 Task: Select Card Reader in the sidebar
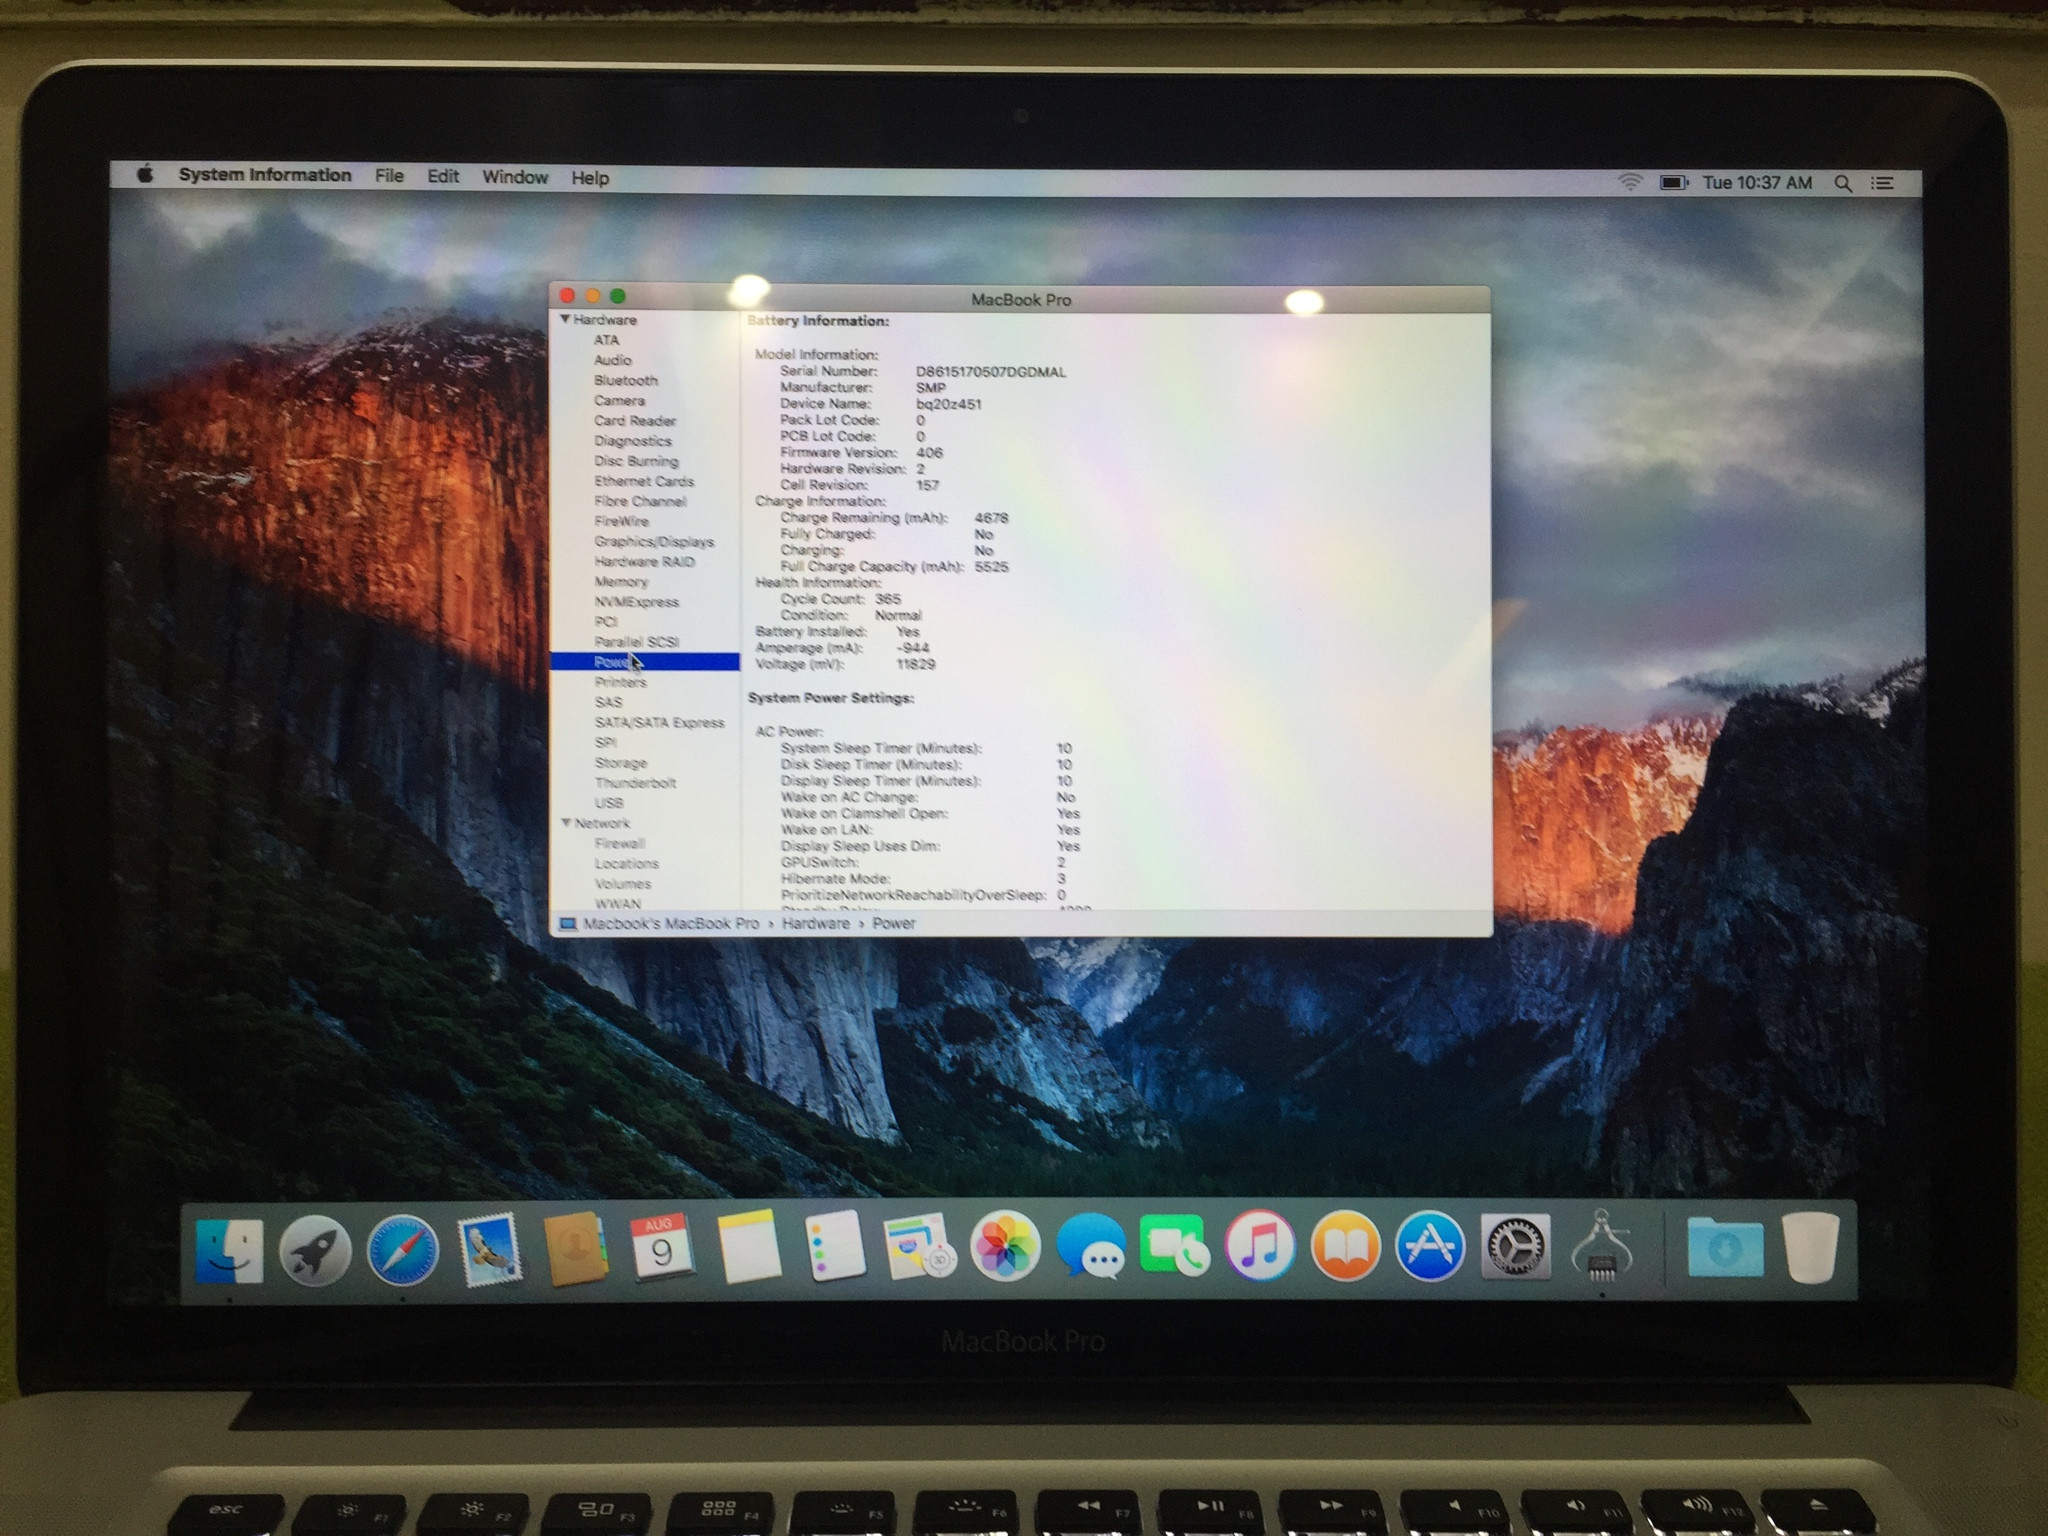point(635,420)
